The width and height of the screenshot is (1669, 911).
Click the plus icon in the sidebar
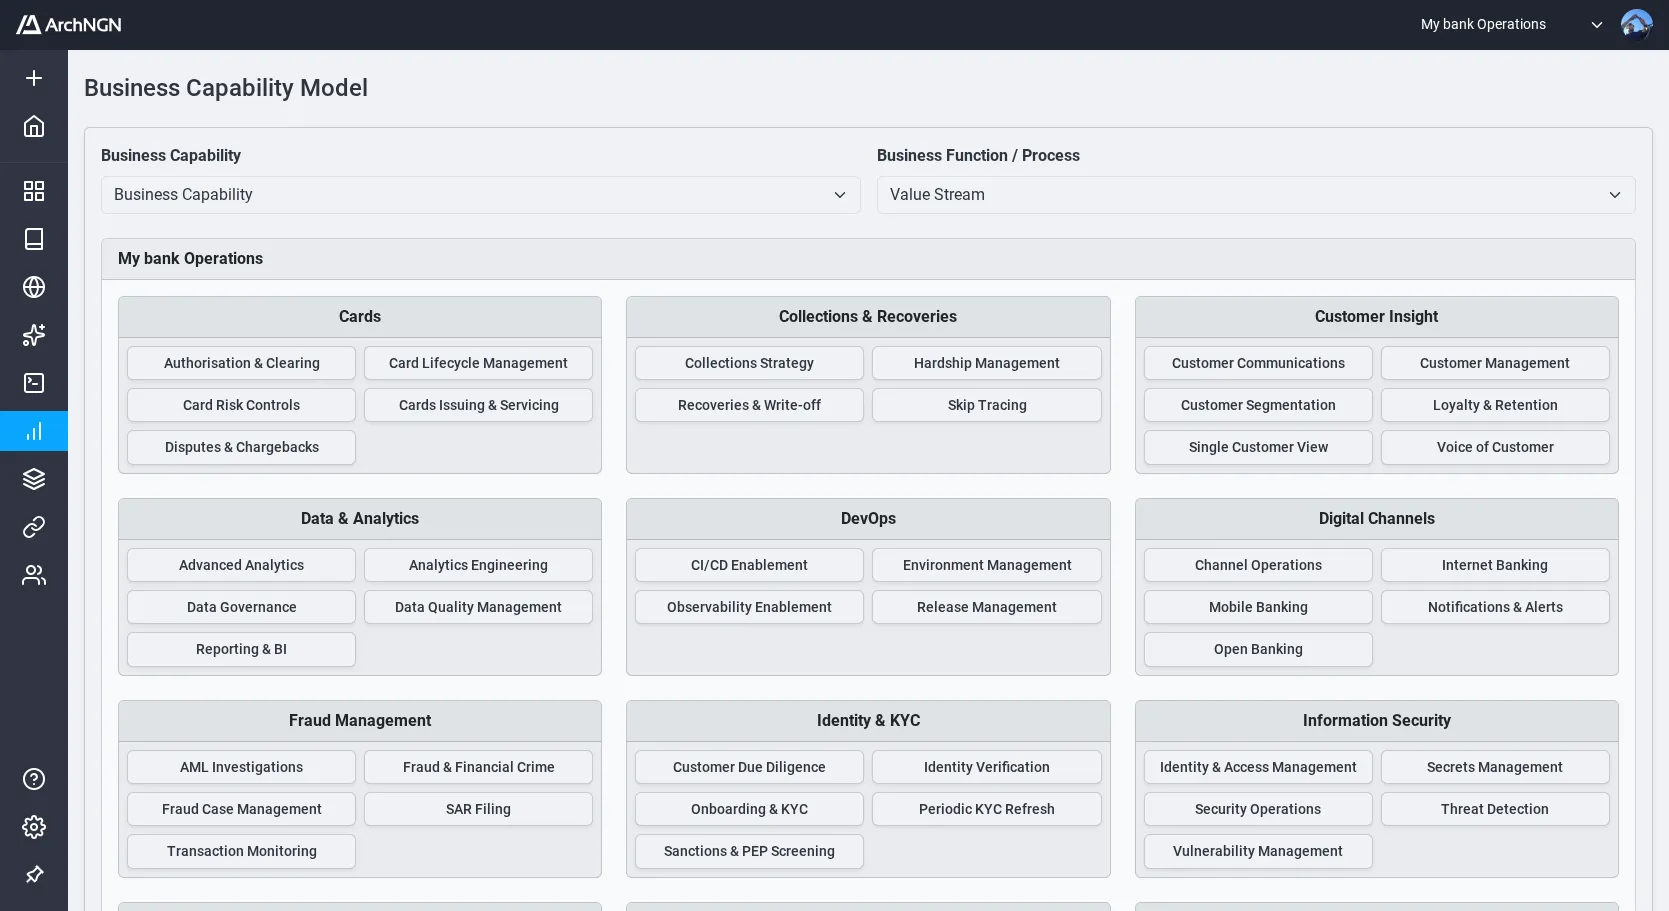34,78
